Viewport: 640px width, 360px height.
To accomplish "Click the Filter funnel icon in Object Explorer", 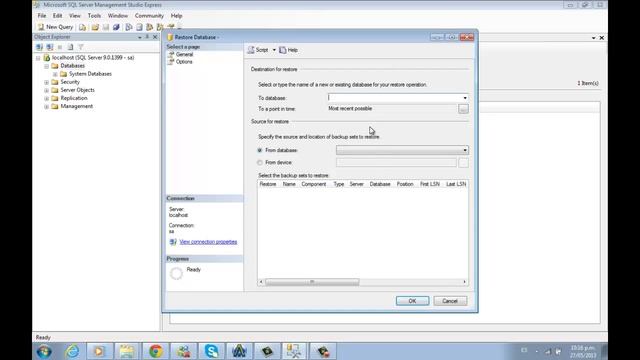I will click(x=81, y=47).
